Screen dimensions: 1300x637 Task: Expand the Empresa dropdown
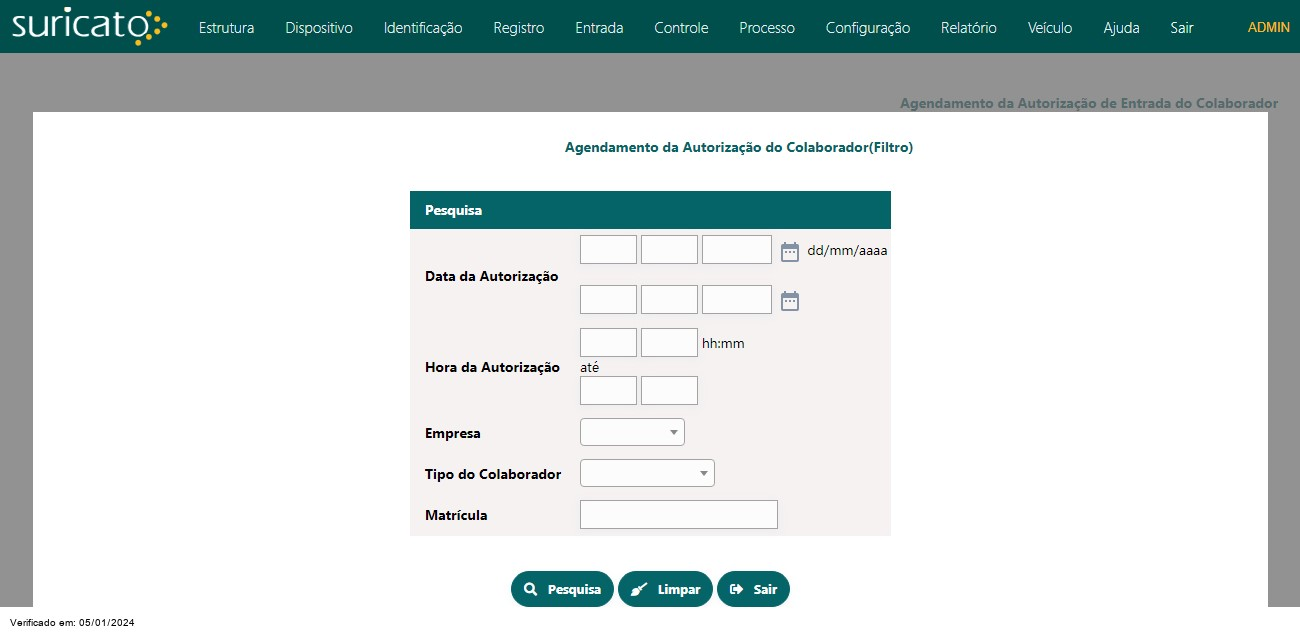tap(632, 432)
